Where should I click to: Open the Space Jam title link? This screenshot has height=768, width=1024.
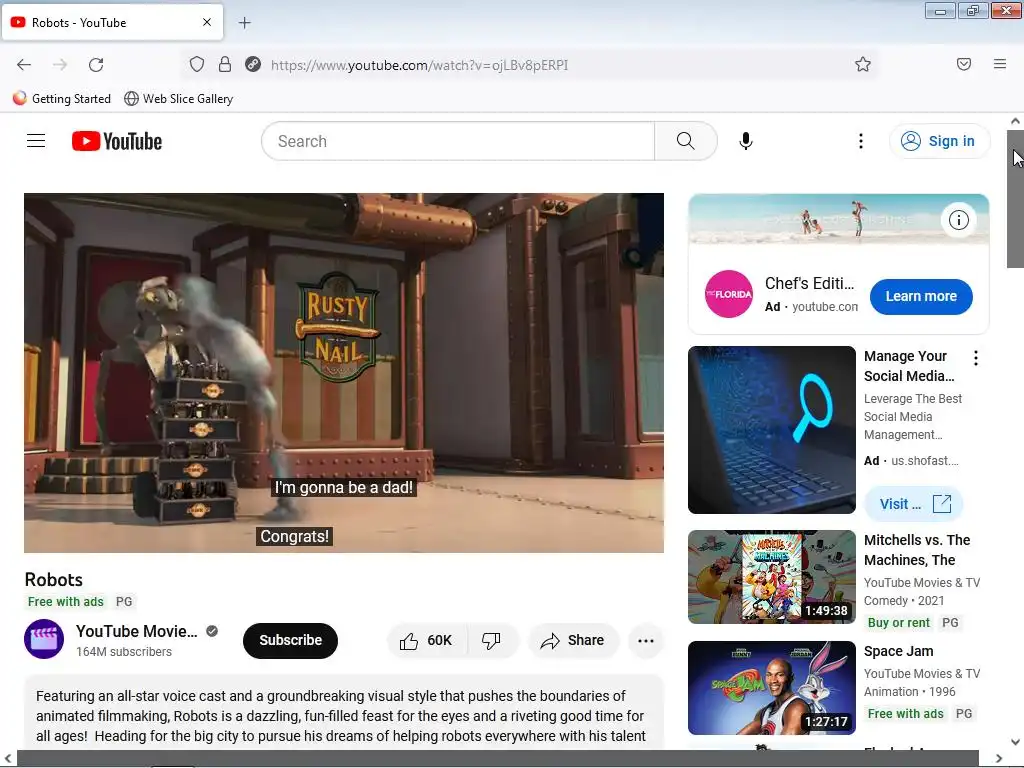click(x=899, y=651)
